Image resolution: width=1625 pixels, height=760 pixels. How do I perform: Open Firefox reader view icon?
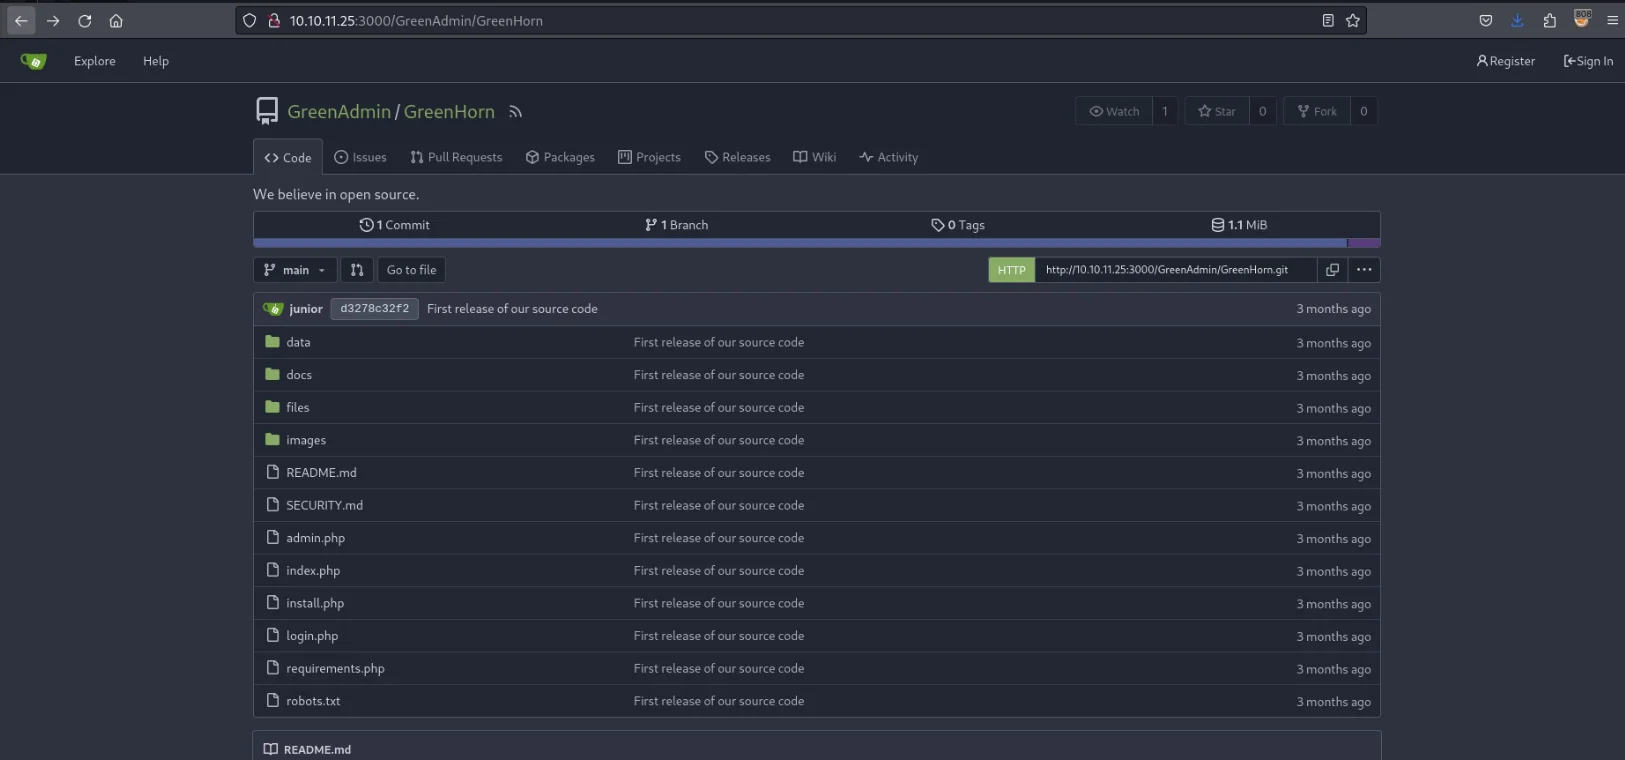(1328, 21)
